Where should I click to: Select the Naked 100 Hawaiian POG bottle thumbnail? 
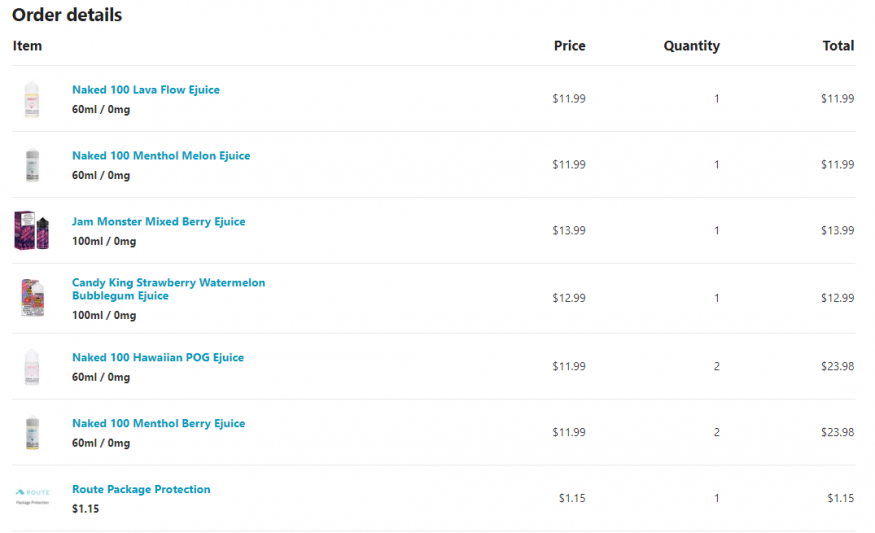[32, 367]
